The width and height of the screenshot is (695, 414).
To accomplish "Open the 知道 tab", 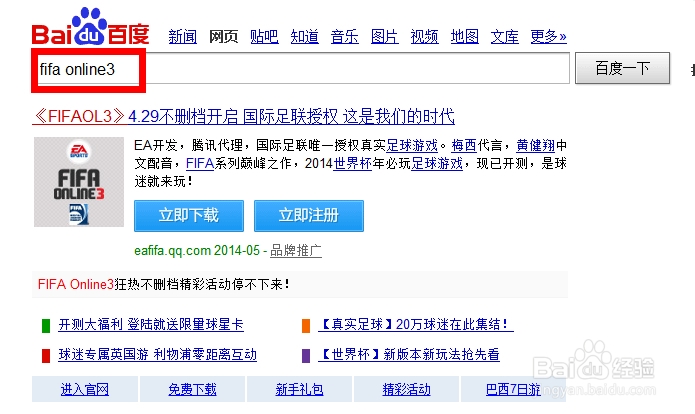I will [305, 36].
